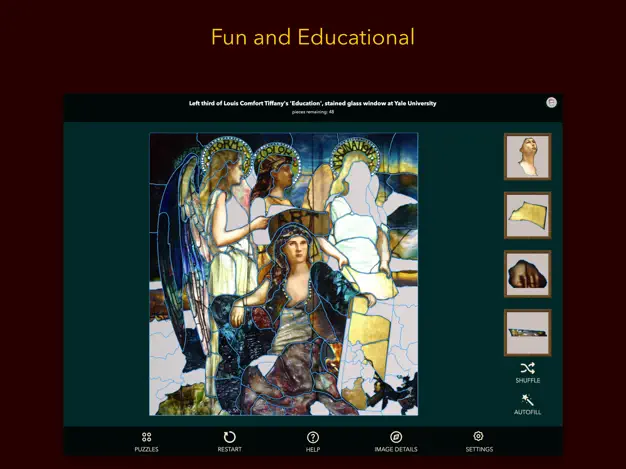This screenshot has width=626, height=469.
Task: Open Image Details compass icon
Action: [x=396, y=437]
